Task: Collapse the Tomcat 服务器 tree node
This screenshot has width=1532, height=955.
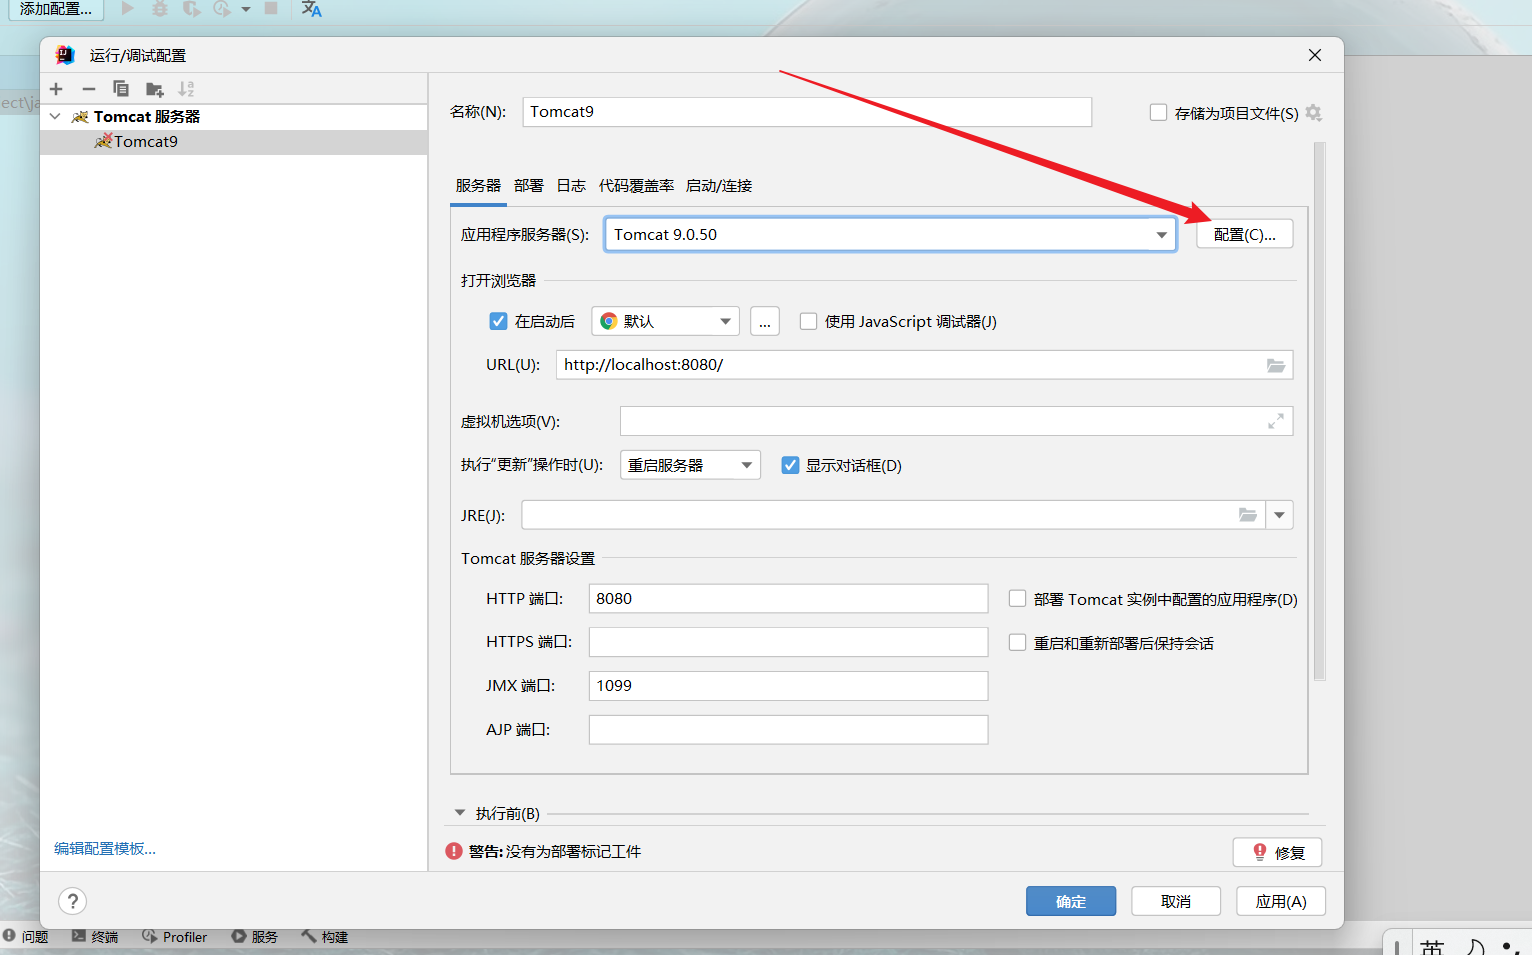Action: 55,117
